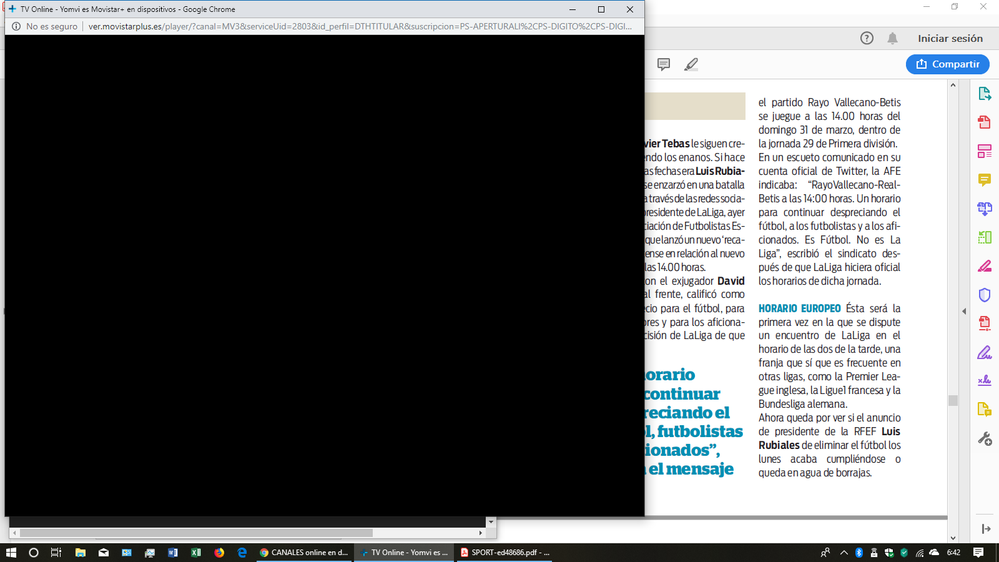
Task: Click the Bluetooth tray icon
Action: 859,552
